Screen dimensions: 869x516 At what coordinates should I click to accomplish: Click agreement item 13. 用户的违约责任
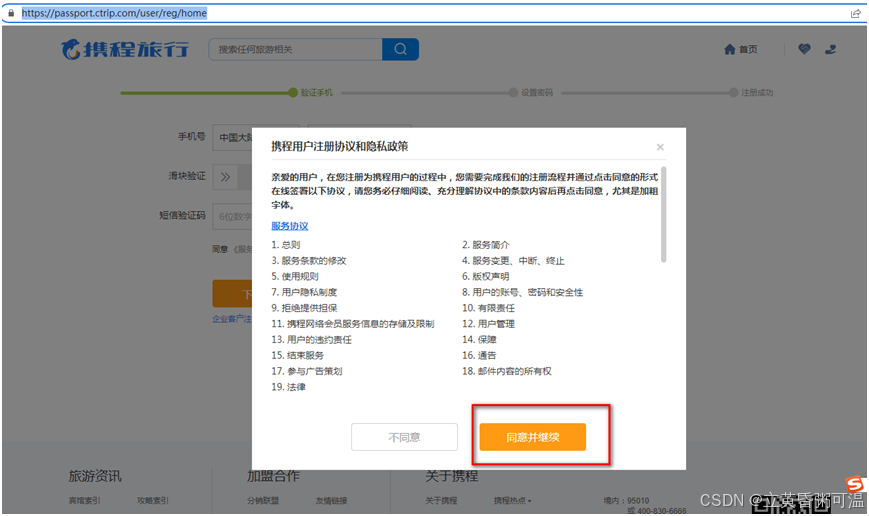pyautogui.click(x=311, y=339)
